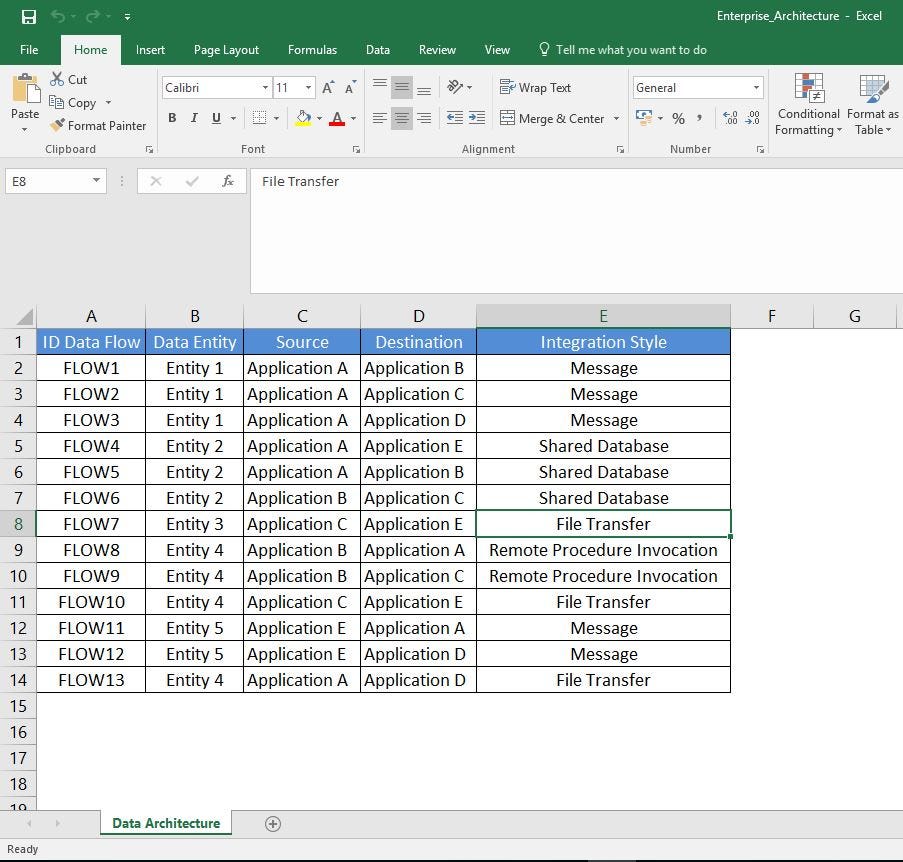The image size is (903, 862).
Task: Open the font size dropdown
Action: [x=307, y=87]
